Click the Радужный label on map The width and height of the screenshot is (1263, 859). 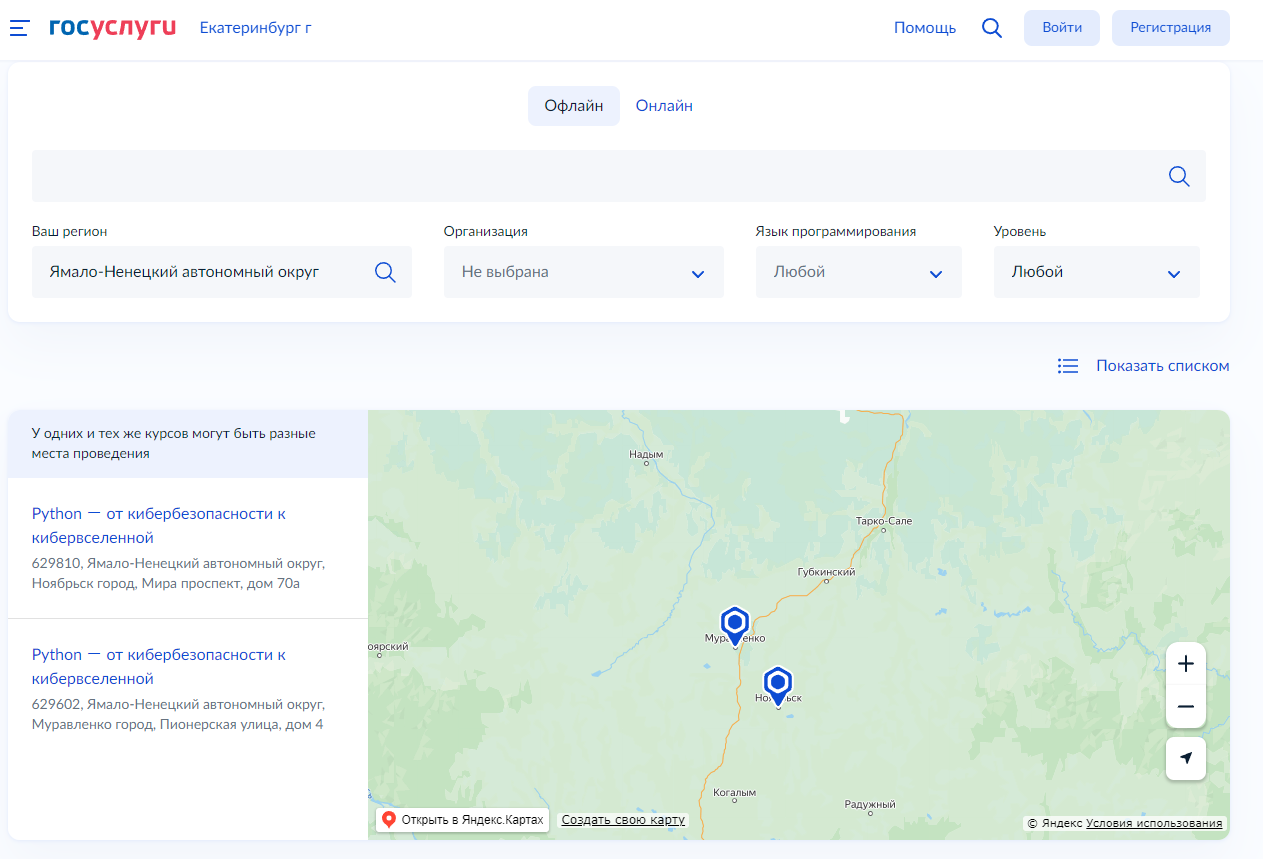[x=870, y=804]
